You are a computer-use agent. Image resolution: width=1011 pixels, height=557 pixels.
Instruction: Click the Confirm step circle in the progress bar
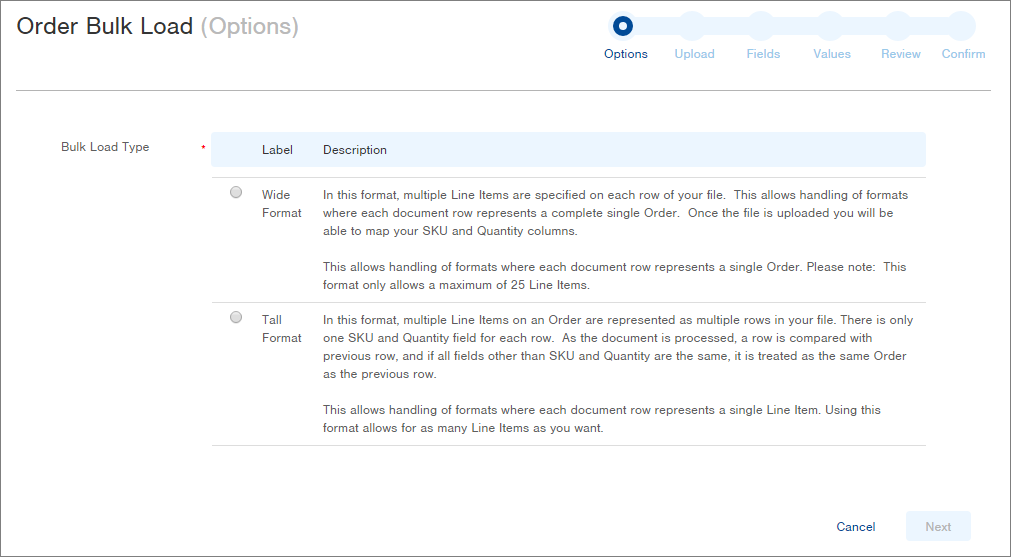(x=962, y=25)
